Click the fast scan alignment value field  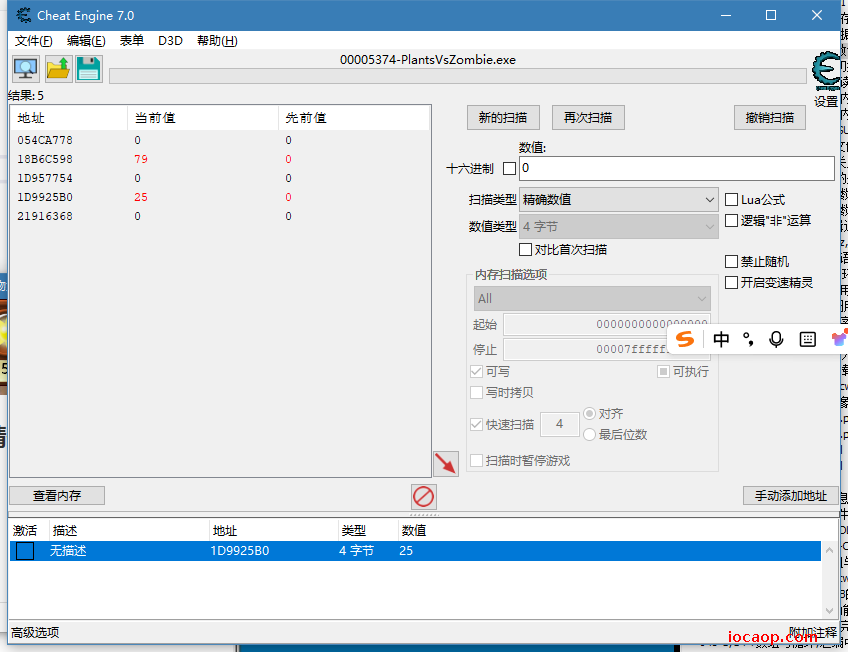(560, 424)
